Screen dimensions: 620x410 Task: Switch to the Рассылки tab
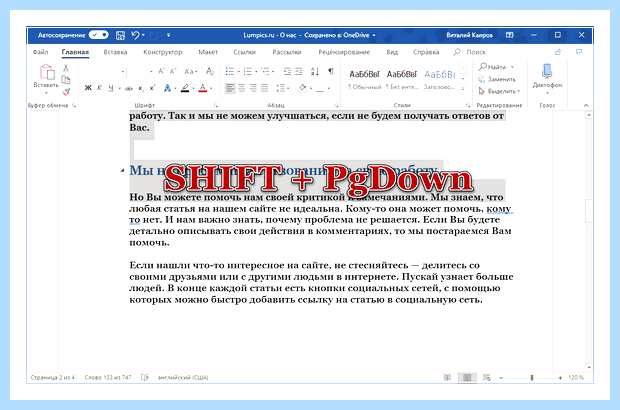click(x=287, y=52)
